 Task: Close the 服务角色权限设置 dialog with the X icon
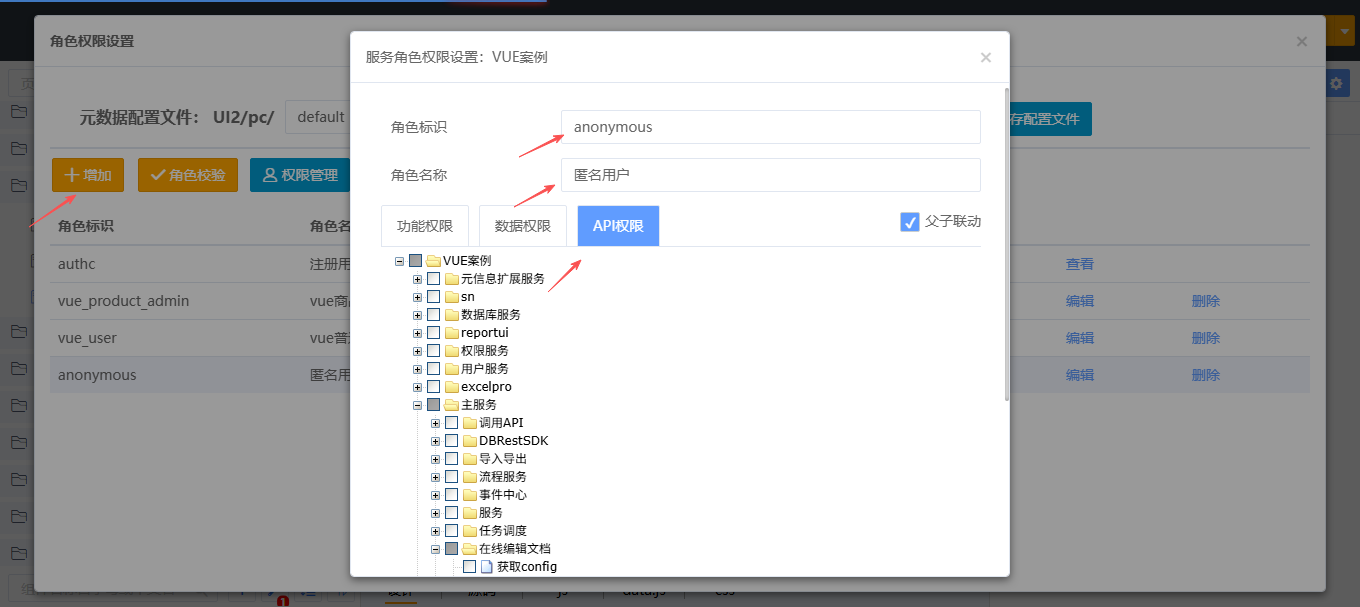(x=986, y=58)
